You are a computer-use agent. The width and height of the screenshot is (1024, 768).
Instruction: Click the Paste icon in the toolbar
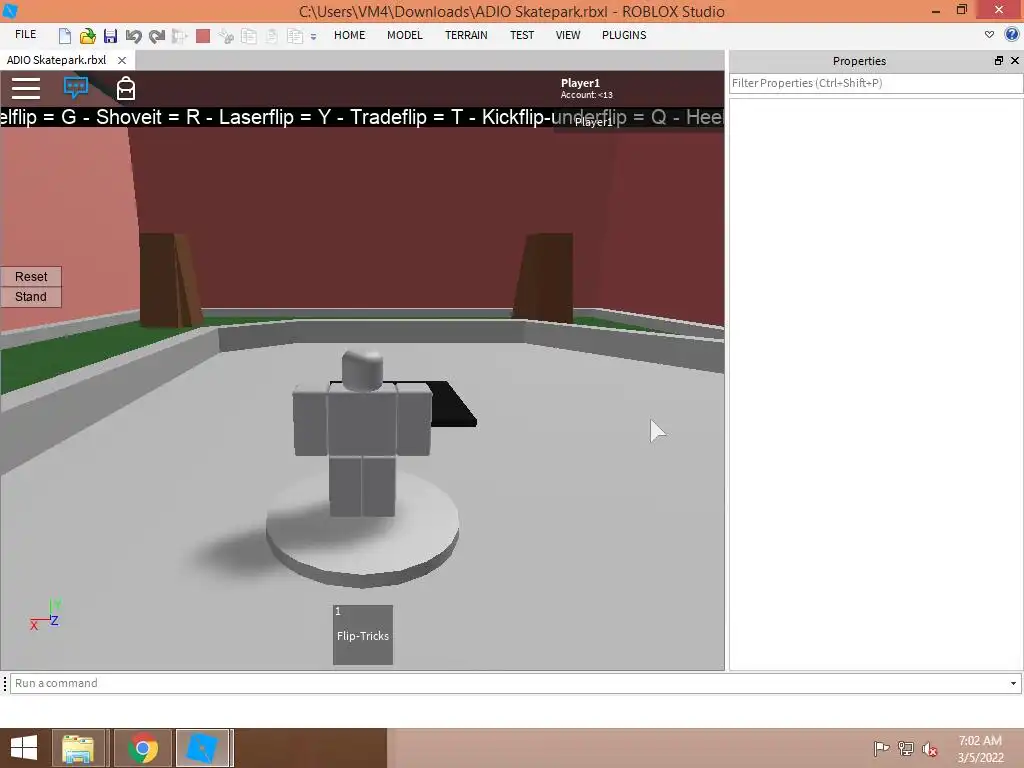click(x=272, y=36)
